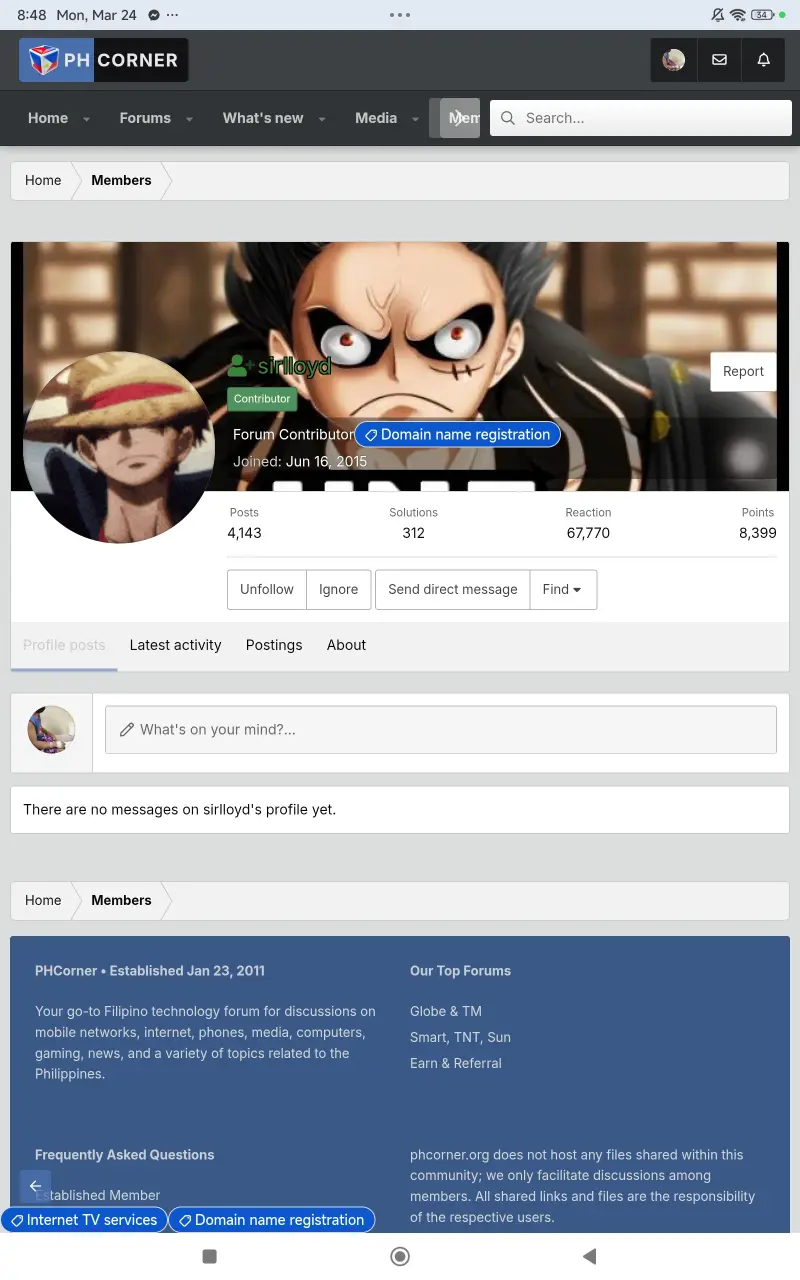This screenshot has height=1280, width=800.
Task: Open the Earn & Referral forum link
Action: [x=456, y=1063]
